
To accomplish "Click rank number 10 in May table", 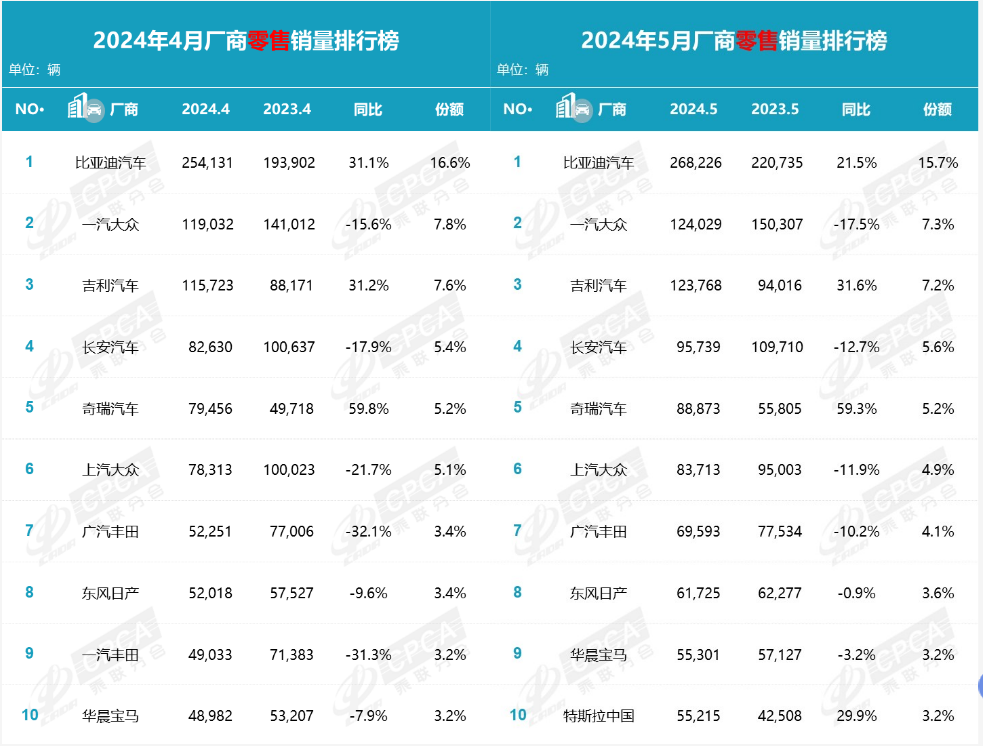I will click(x=517, y=715).
